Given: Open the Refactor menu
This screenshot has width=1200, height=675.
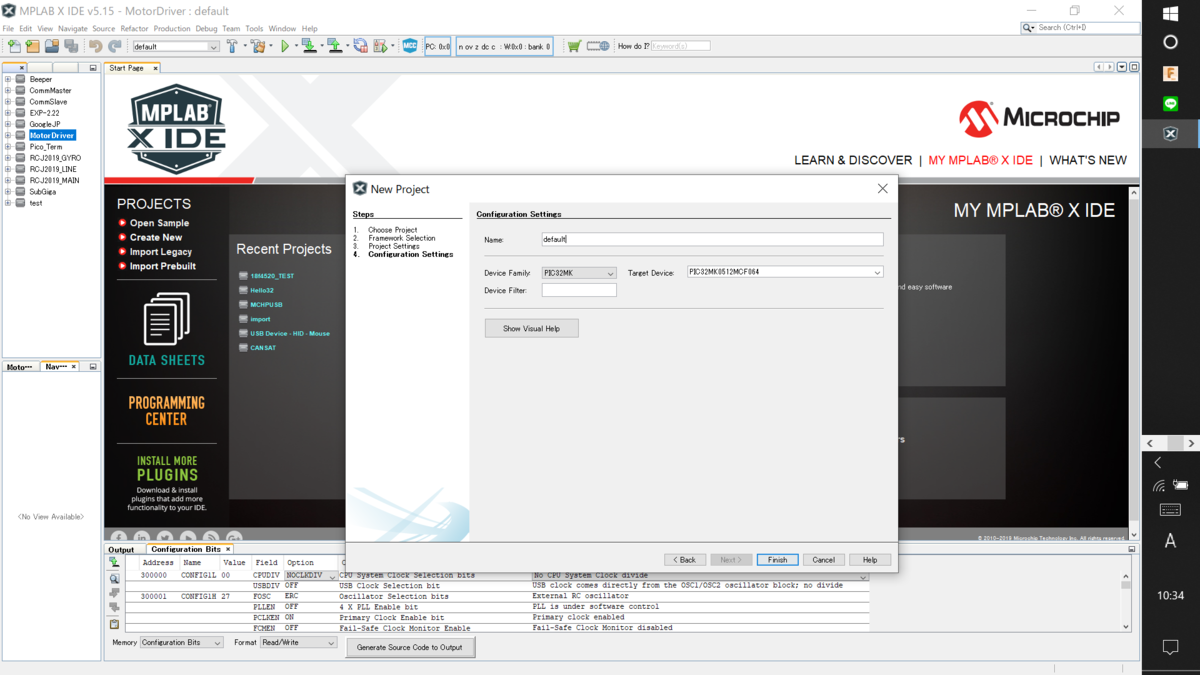Looking at the screenshot, I should tap(134, 29).
